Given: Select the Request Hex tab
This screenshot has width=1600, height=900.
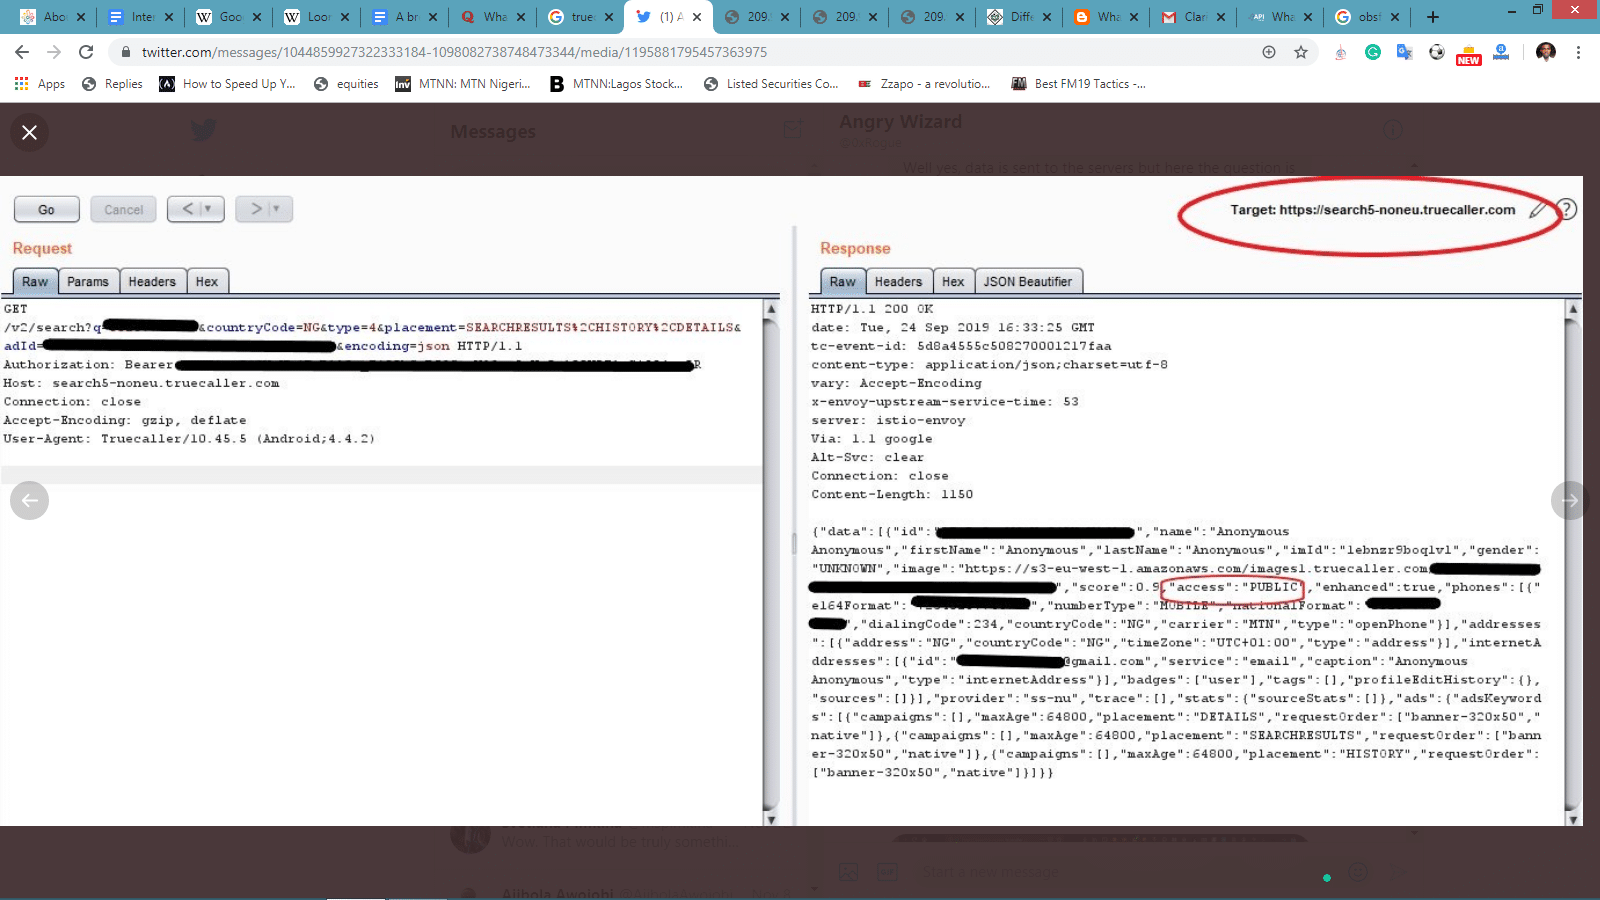Looking at the screenshot, I should point(207,282).
